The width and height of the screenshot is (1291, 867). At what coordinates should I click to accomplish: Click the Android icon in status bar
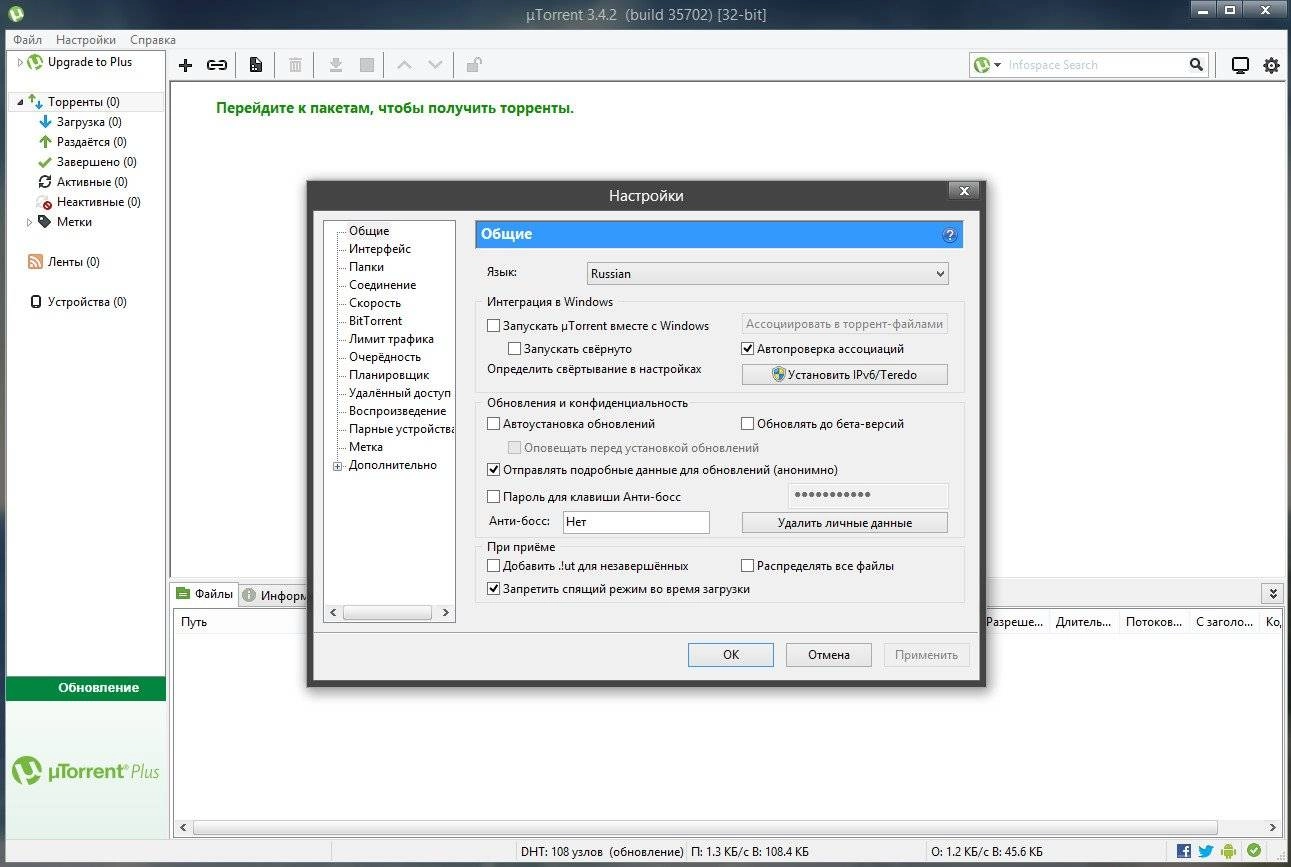[1229, 851]
